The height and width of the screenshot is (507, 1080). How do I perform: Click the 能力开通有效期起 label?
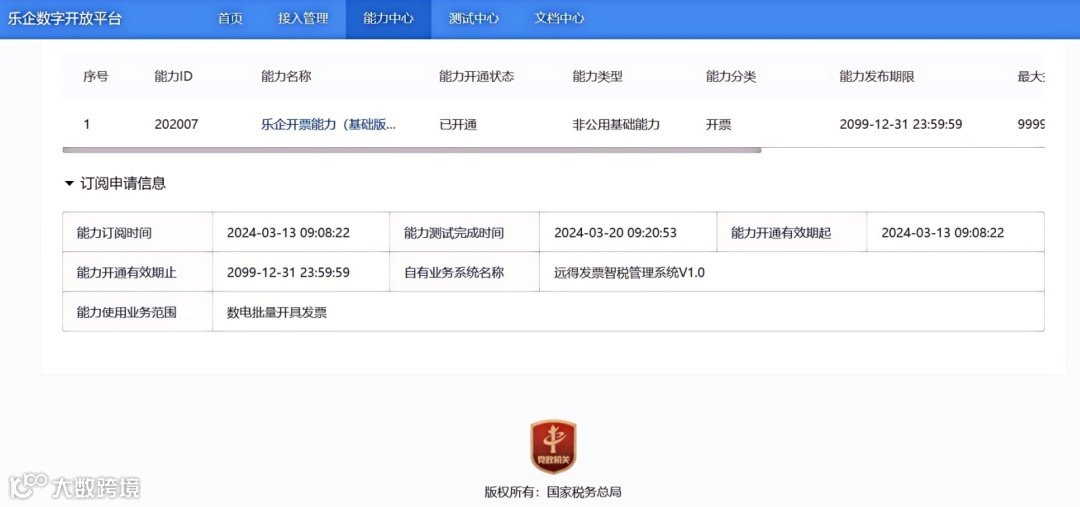pyautogui.click(x=781, y=233)
